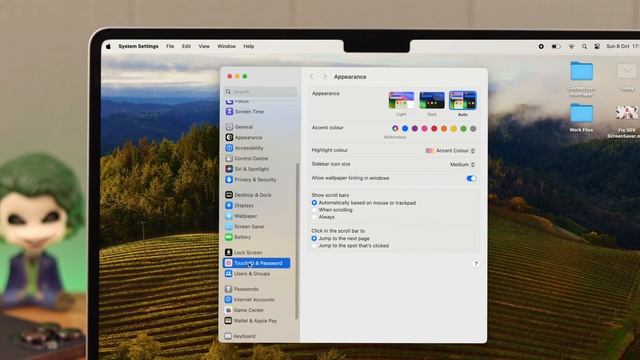Image resolution: width=640 pixels, height=360 pixels.
Task: Open the Highlight colour dropdown
Action: coord(451,151)
